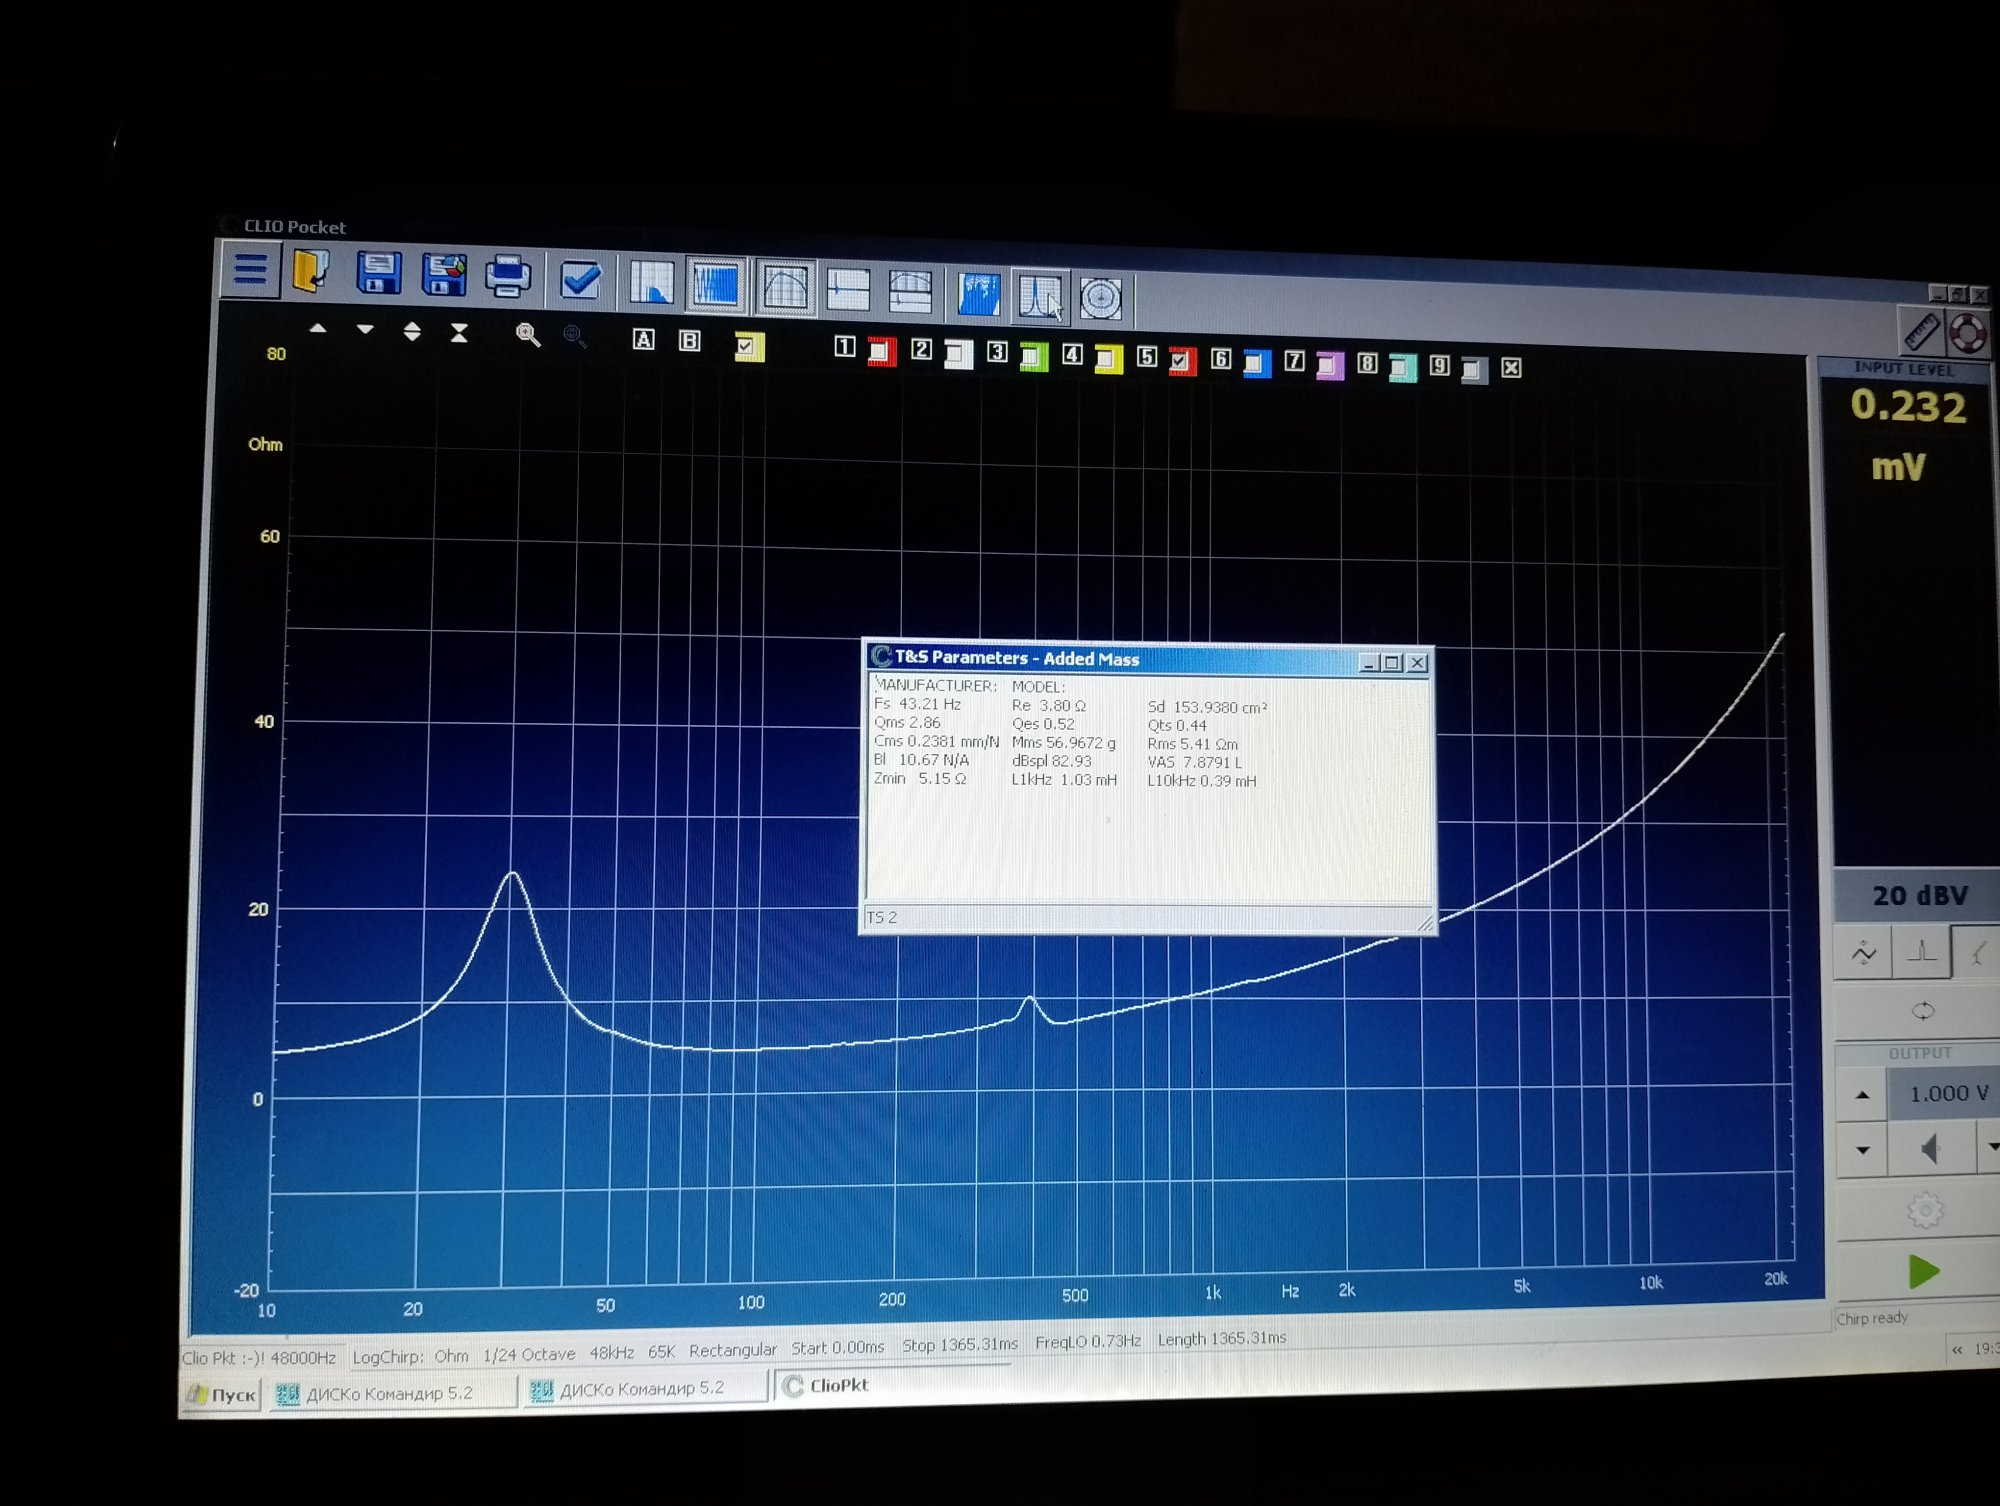Toggle overlay 3 green checkbox

(1033, 356)
